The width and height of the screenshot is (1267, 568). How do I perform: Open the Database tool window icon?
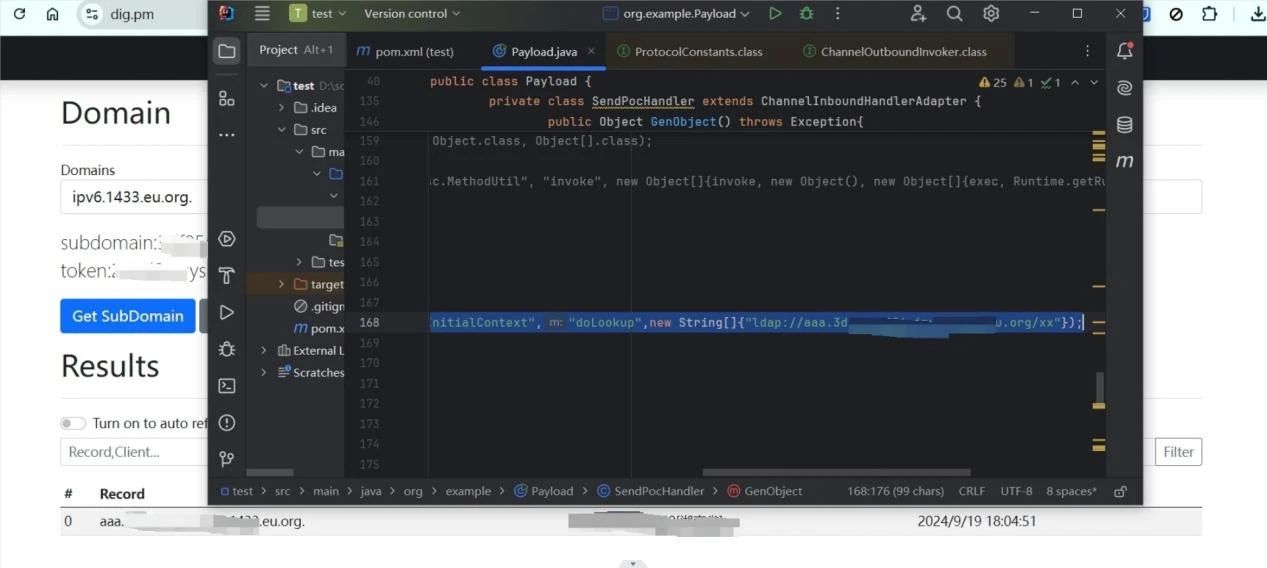pyautogui.click(x=1124, y=125)
